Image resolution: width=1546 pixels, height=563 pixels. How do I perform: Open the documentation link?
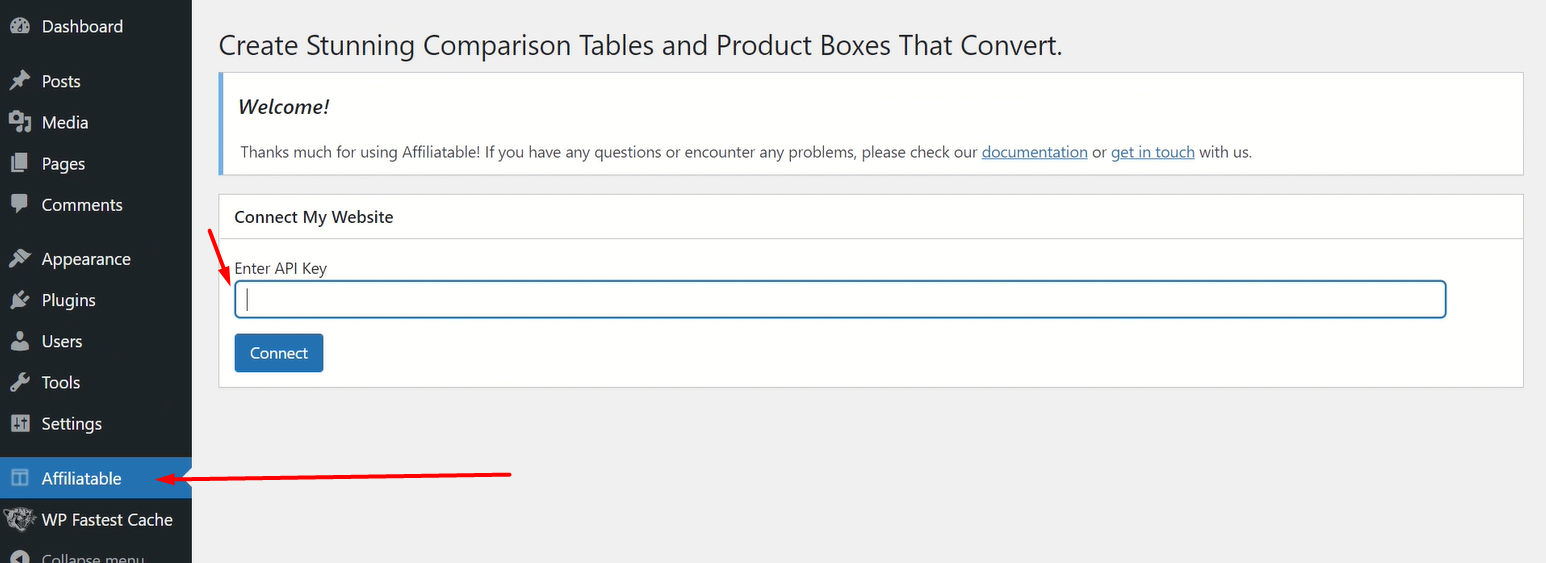coord(1034,152)
